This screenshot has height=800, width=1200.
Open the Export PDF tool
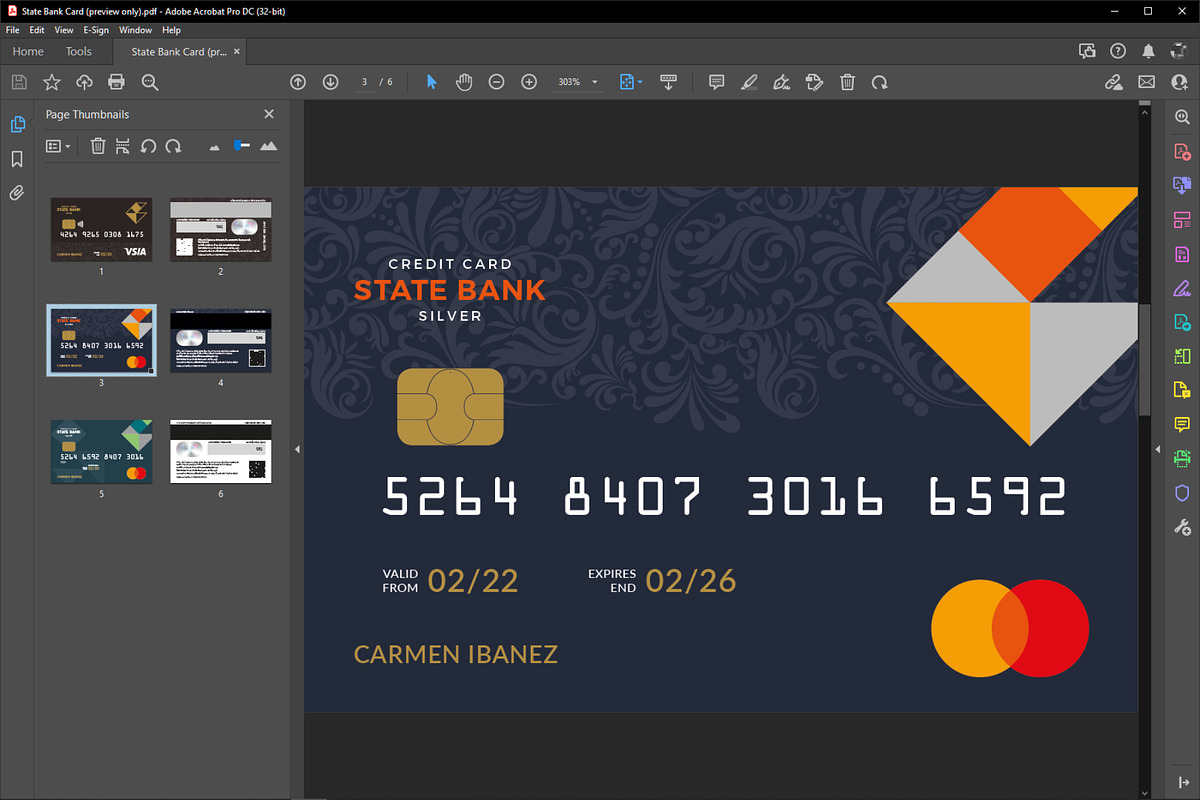pos(1182,186)
